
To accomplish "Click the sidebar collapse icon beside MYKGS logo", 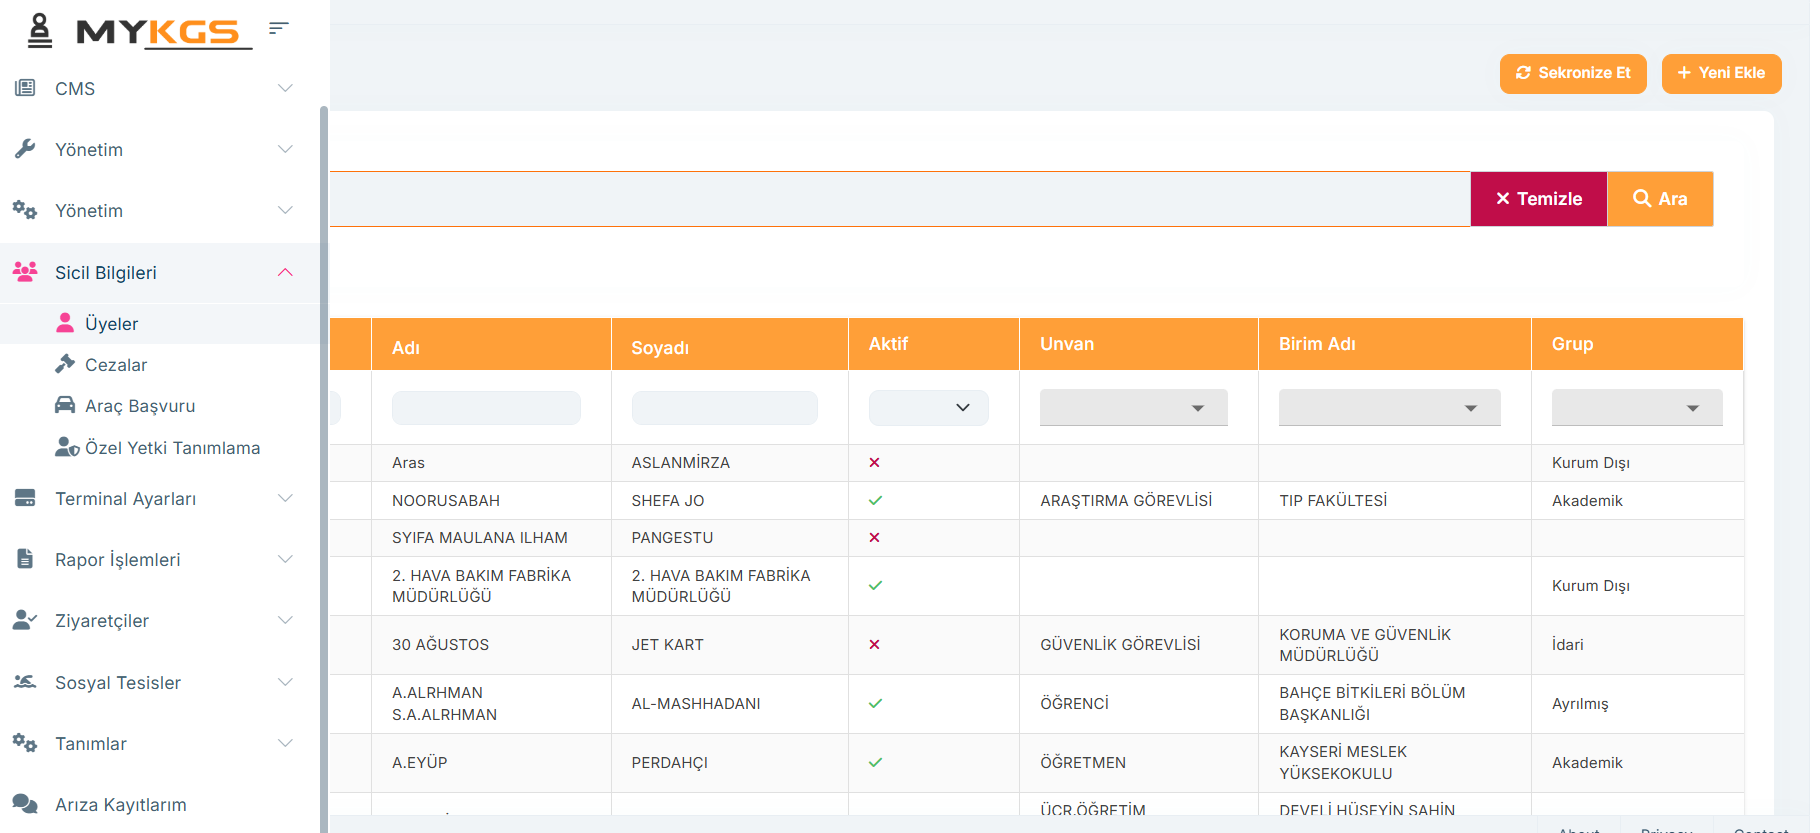I will coord(278,28).
